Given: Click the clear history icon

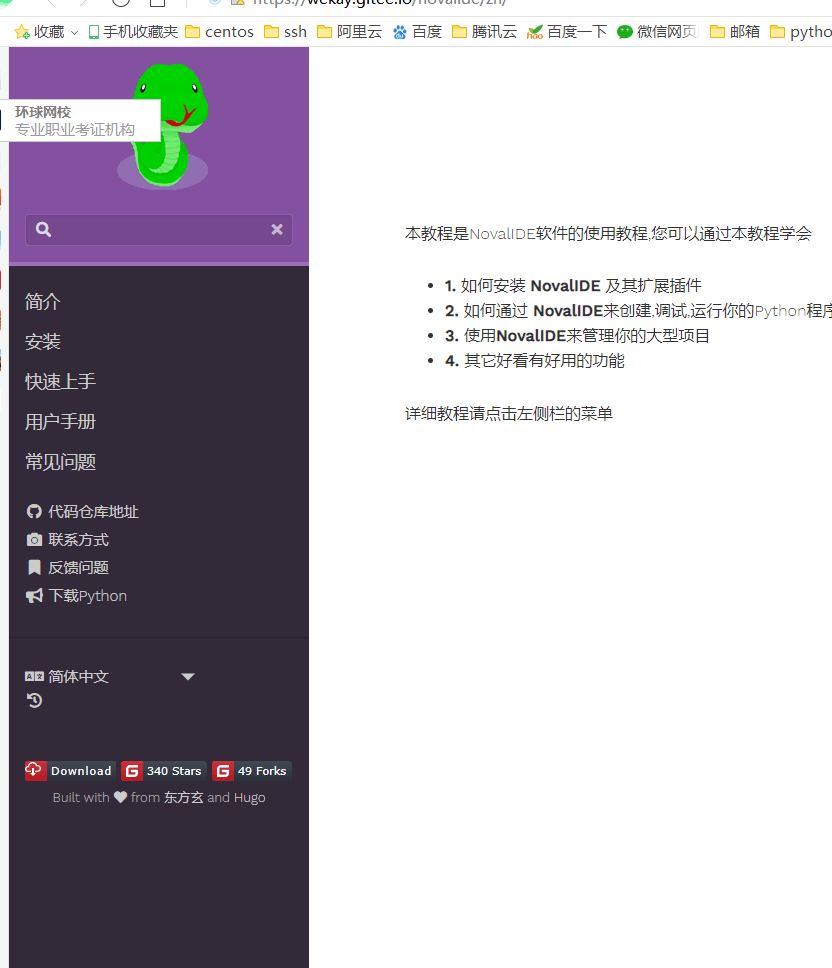Looking at the screenshot, I should [35, 701].
